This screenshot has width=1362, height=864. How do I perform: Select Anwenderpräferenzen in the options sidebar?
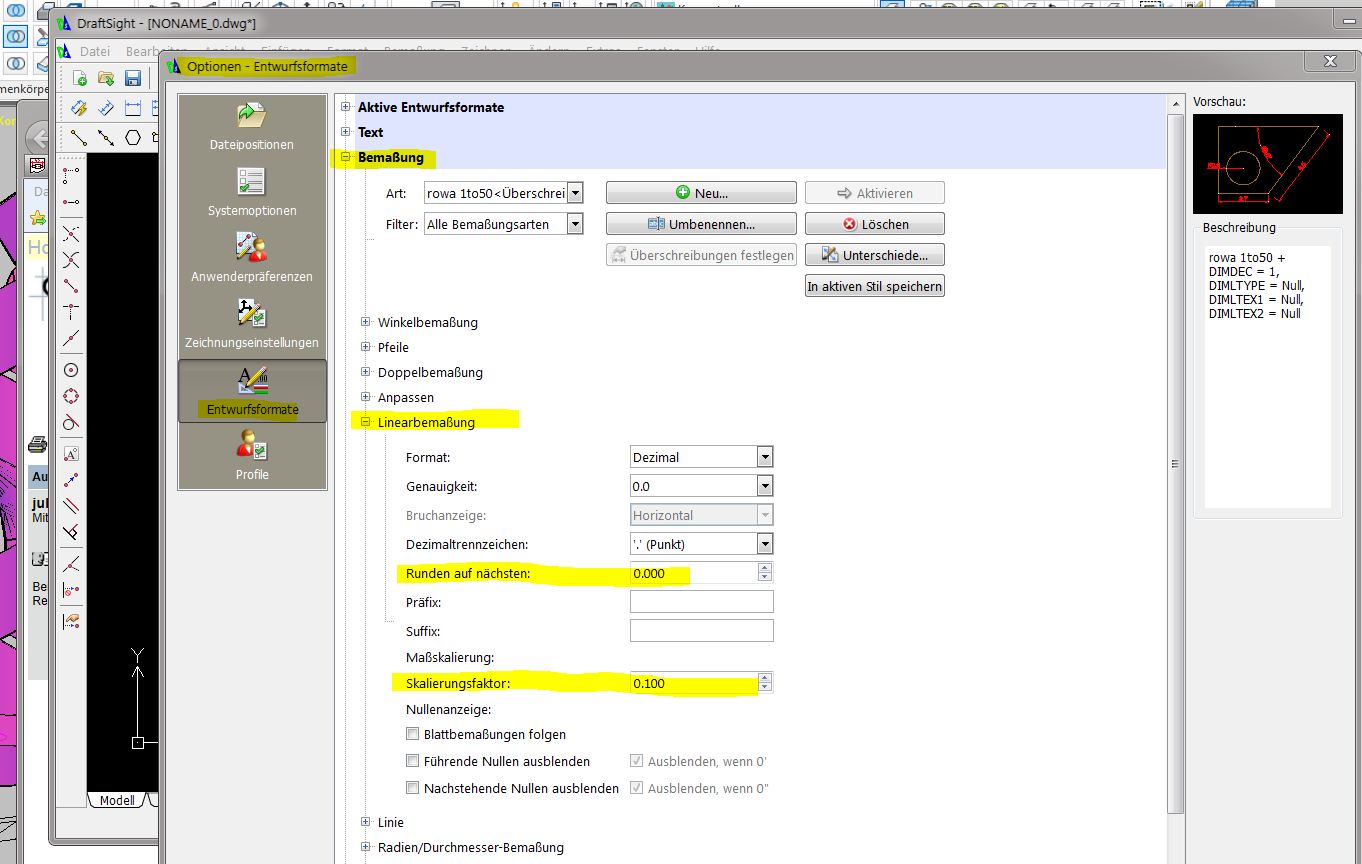click(252, 259)
